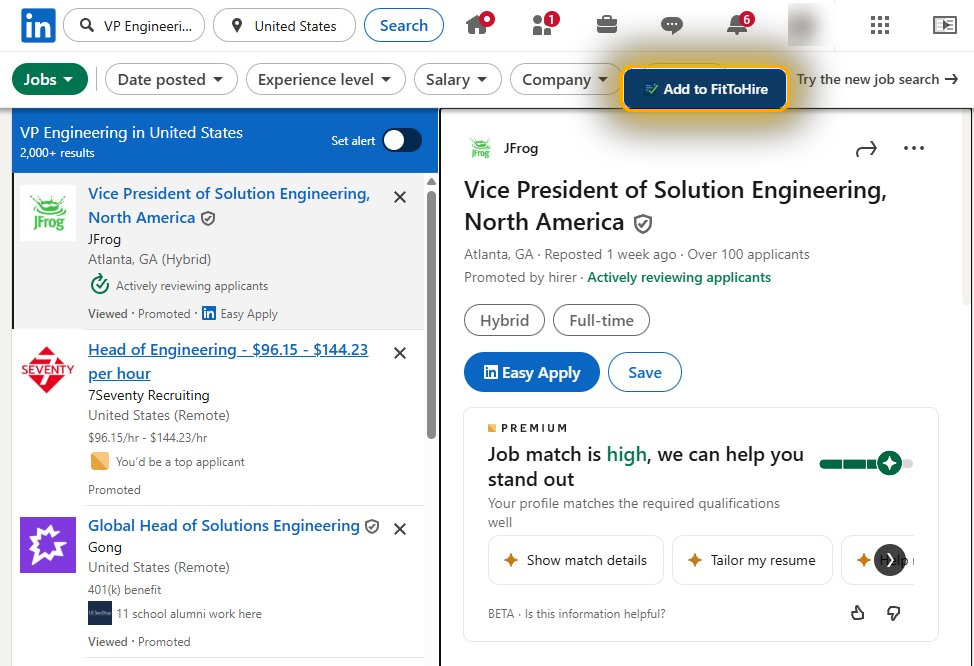Open Notifications bell icon
974x666 pixels.
pos(739,24)
